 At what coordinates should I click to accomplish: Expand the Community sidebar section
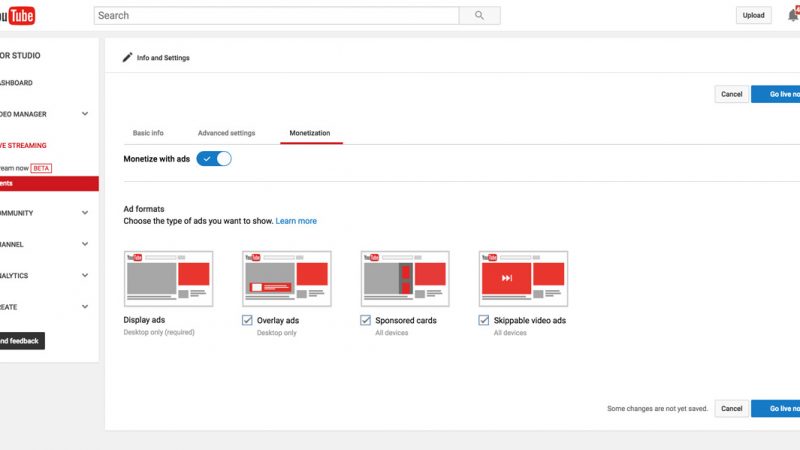tap(85, 212)
